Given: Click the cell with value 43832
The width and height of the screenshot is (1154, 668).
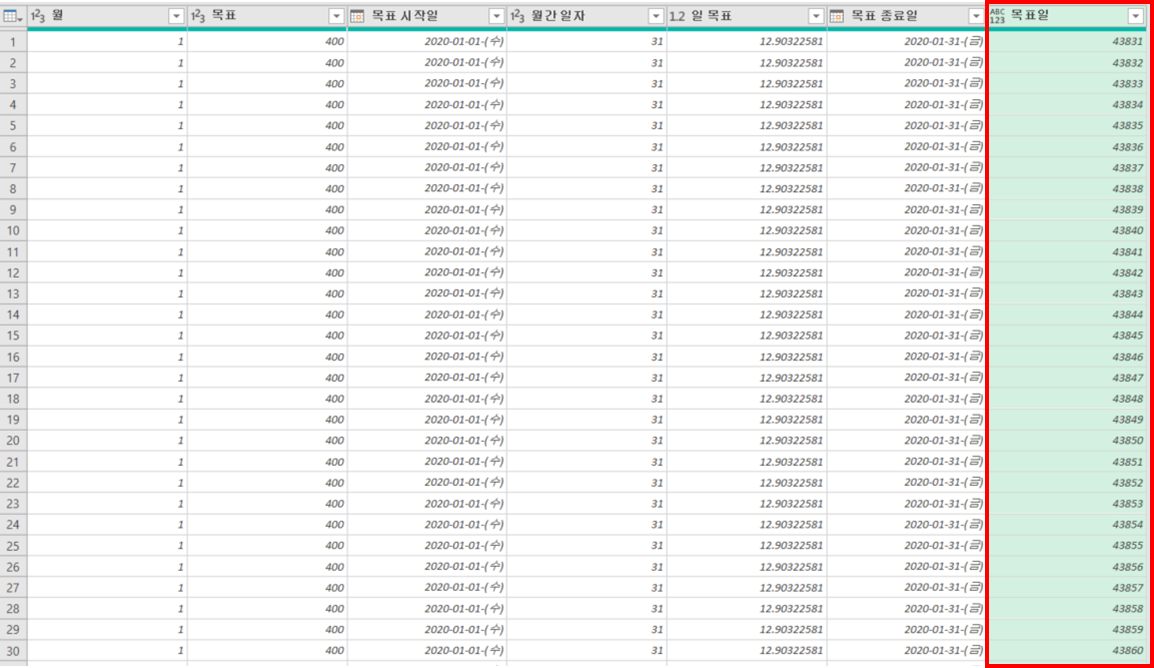Looking at the screenshot, I should tap(1066, 63).
